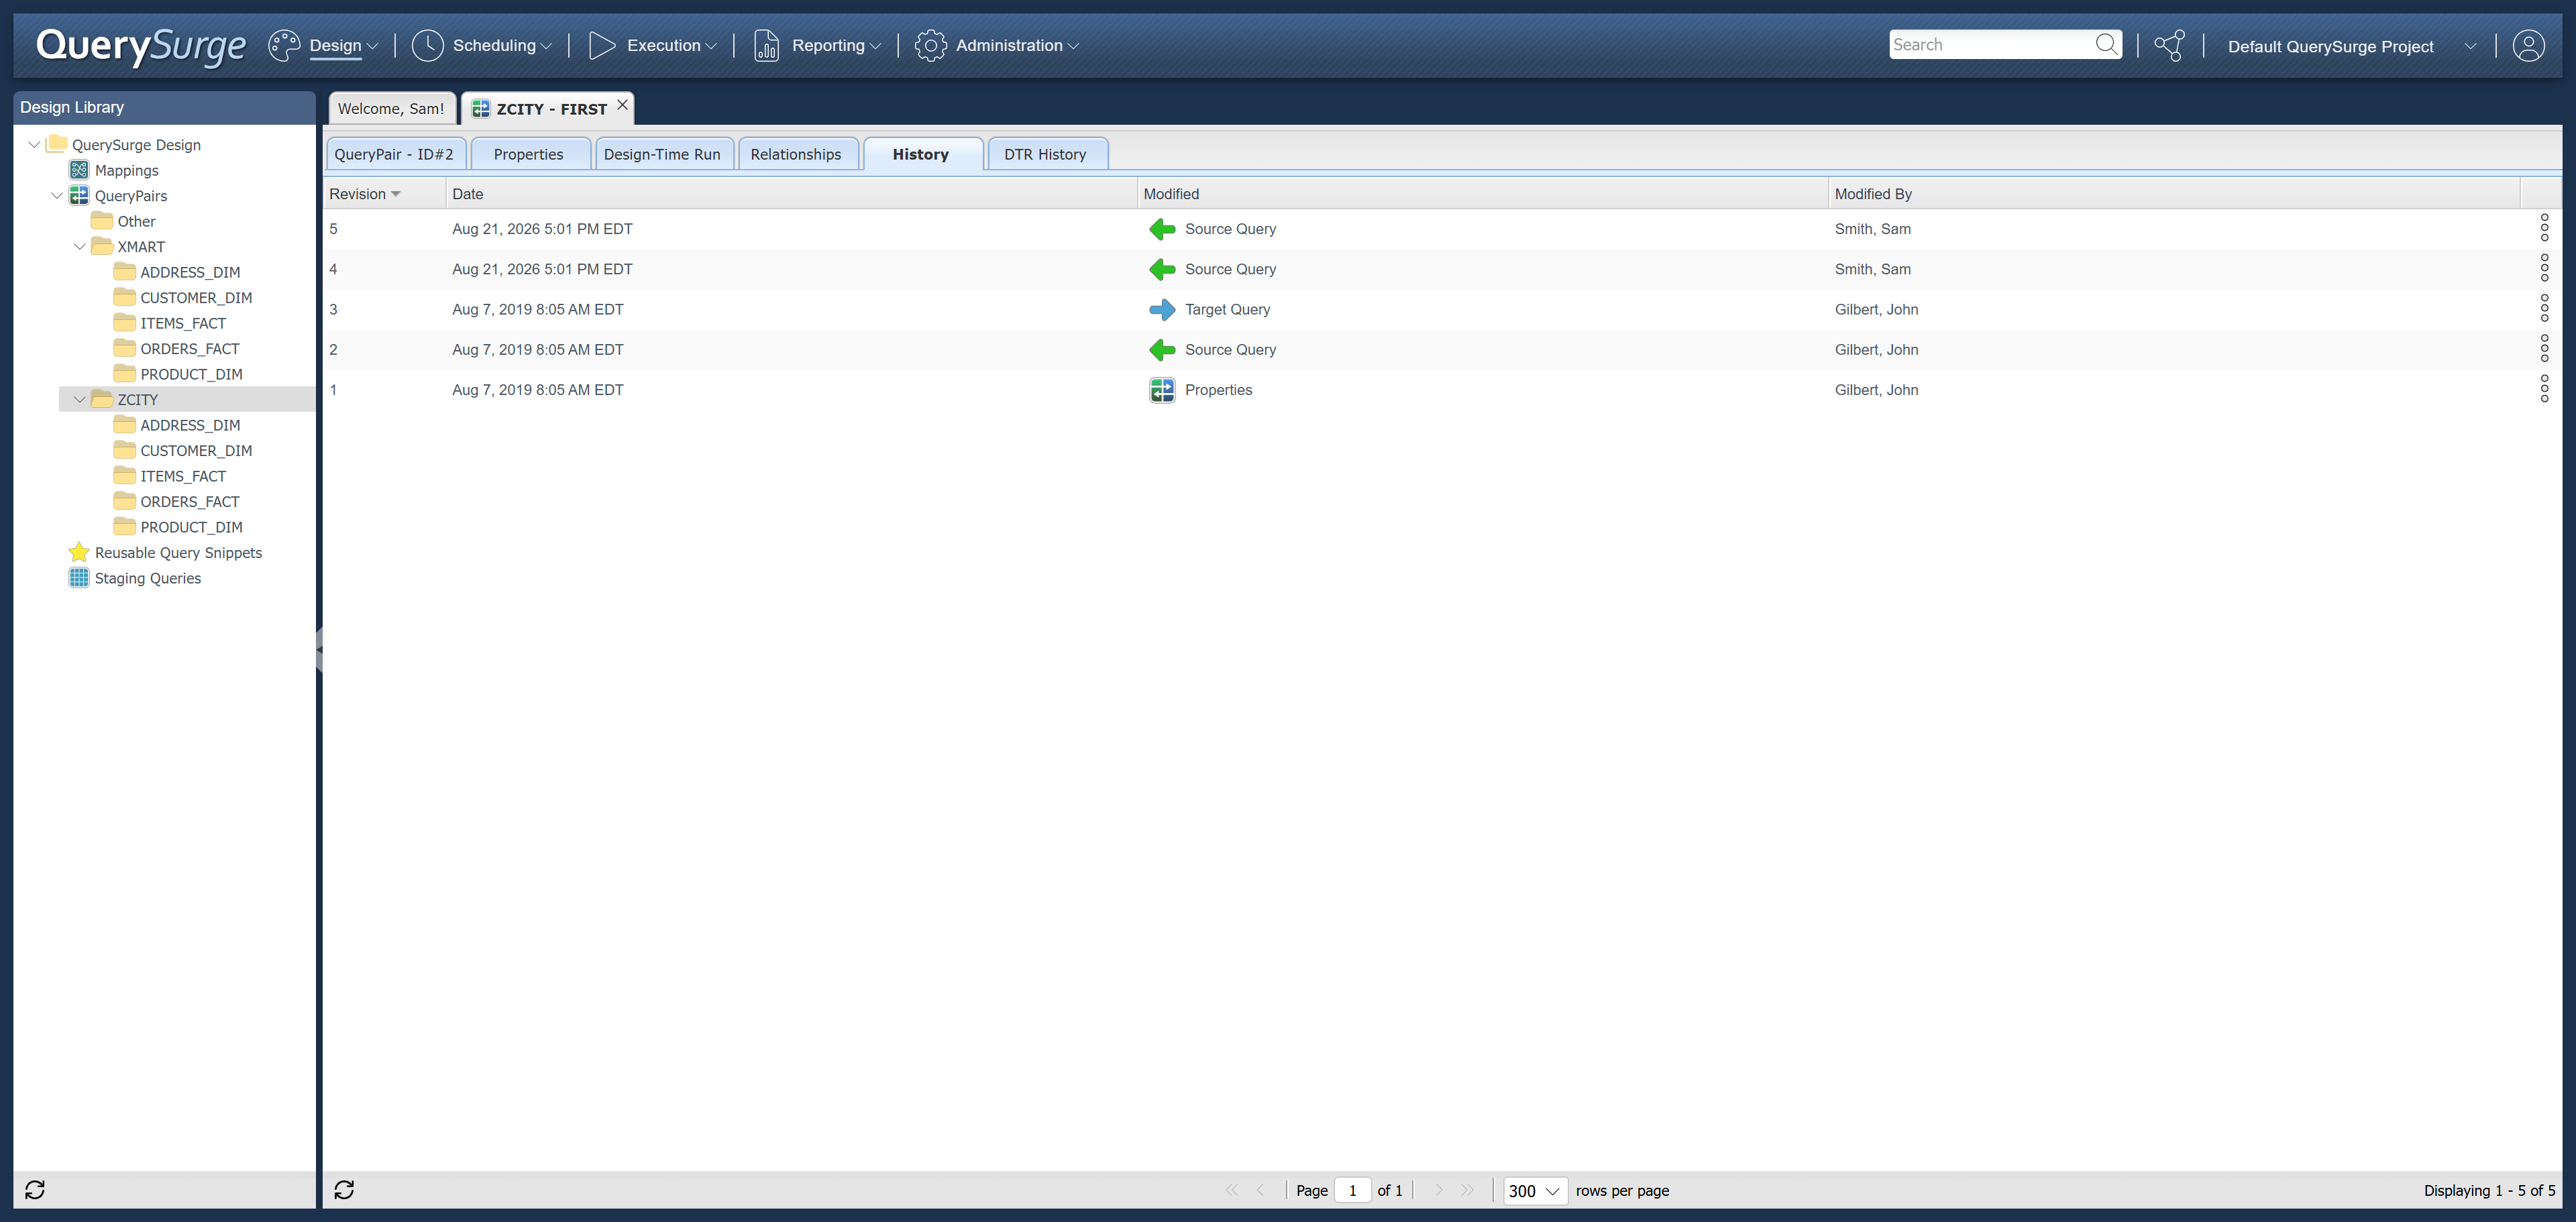This screenshot has height=1222, width=2576.
Task: Collapse the XMART folder
Action: pyautogui.click(x=80, y=246)
